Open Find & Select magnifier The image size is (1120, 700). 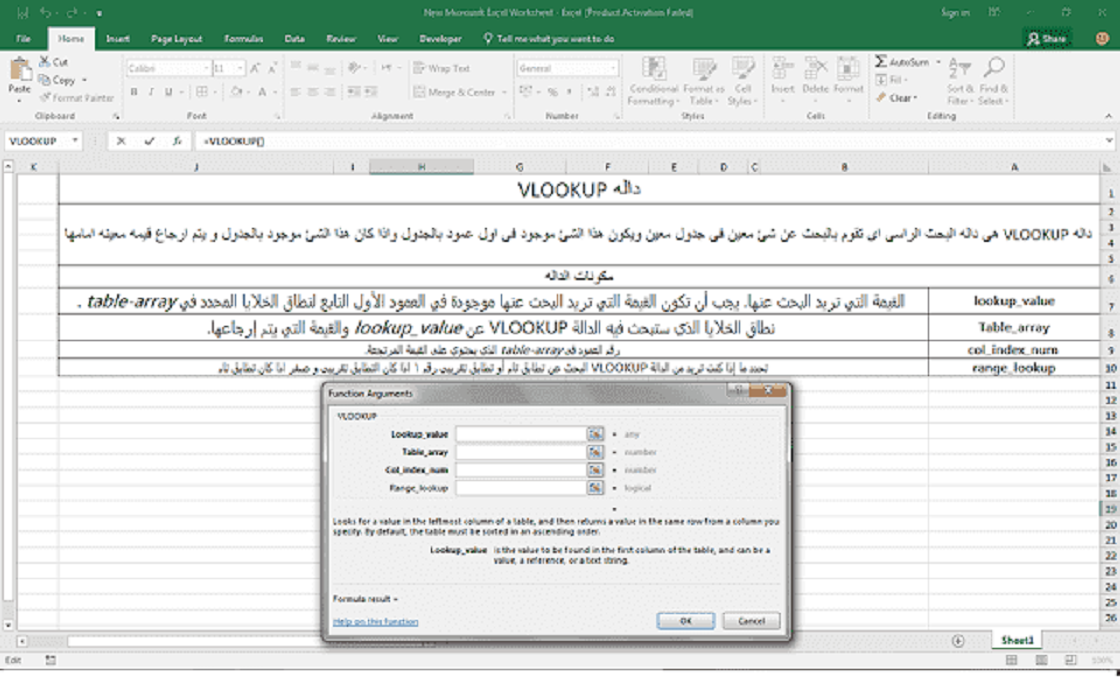[994, 81]
